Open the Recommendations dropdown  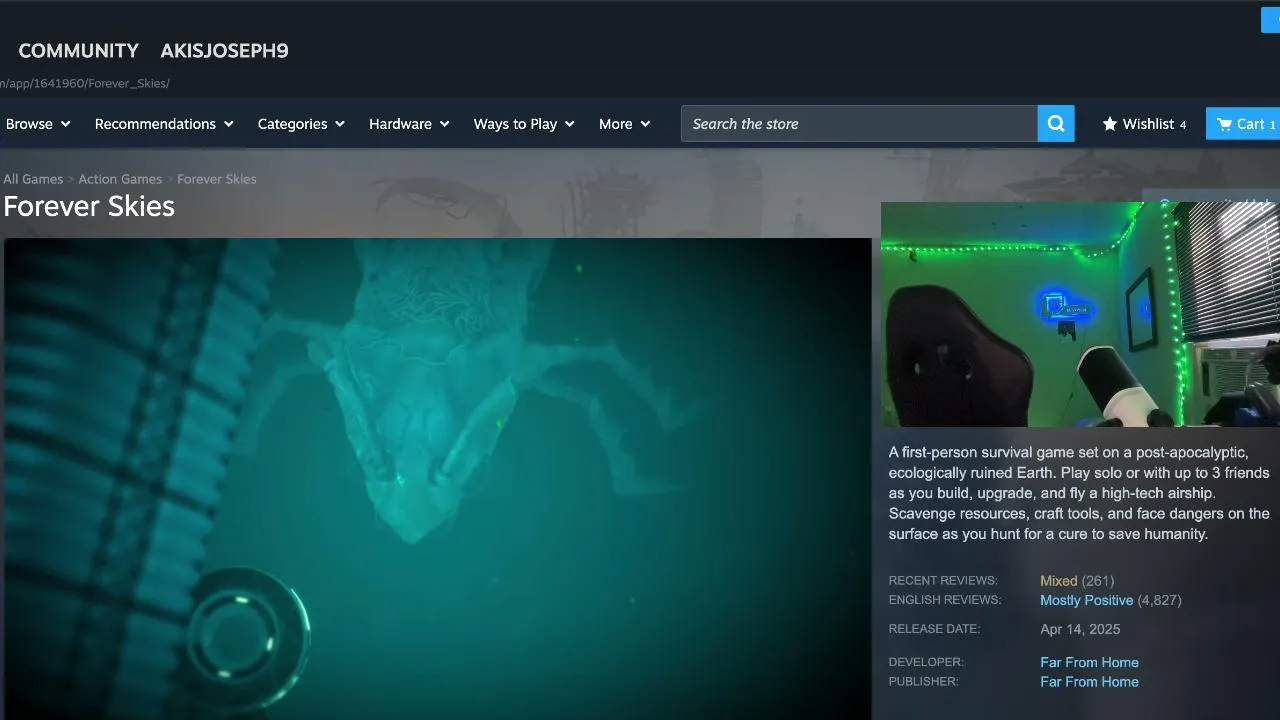click(x=164, y=124)
